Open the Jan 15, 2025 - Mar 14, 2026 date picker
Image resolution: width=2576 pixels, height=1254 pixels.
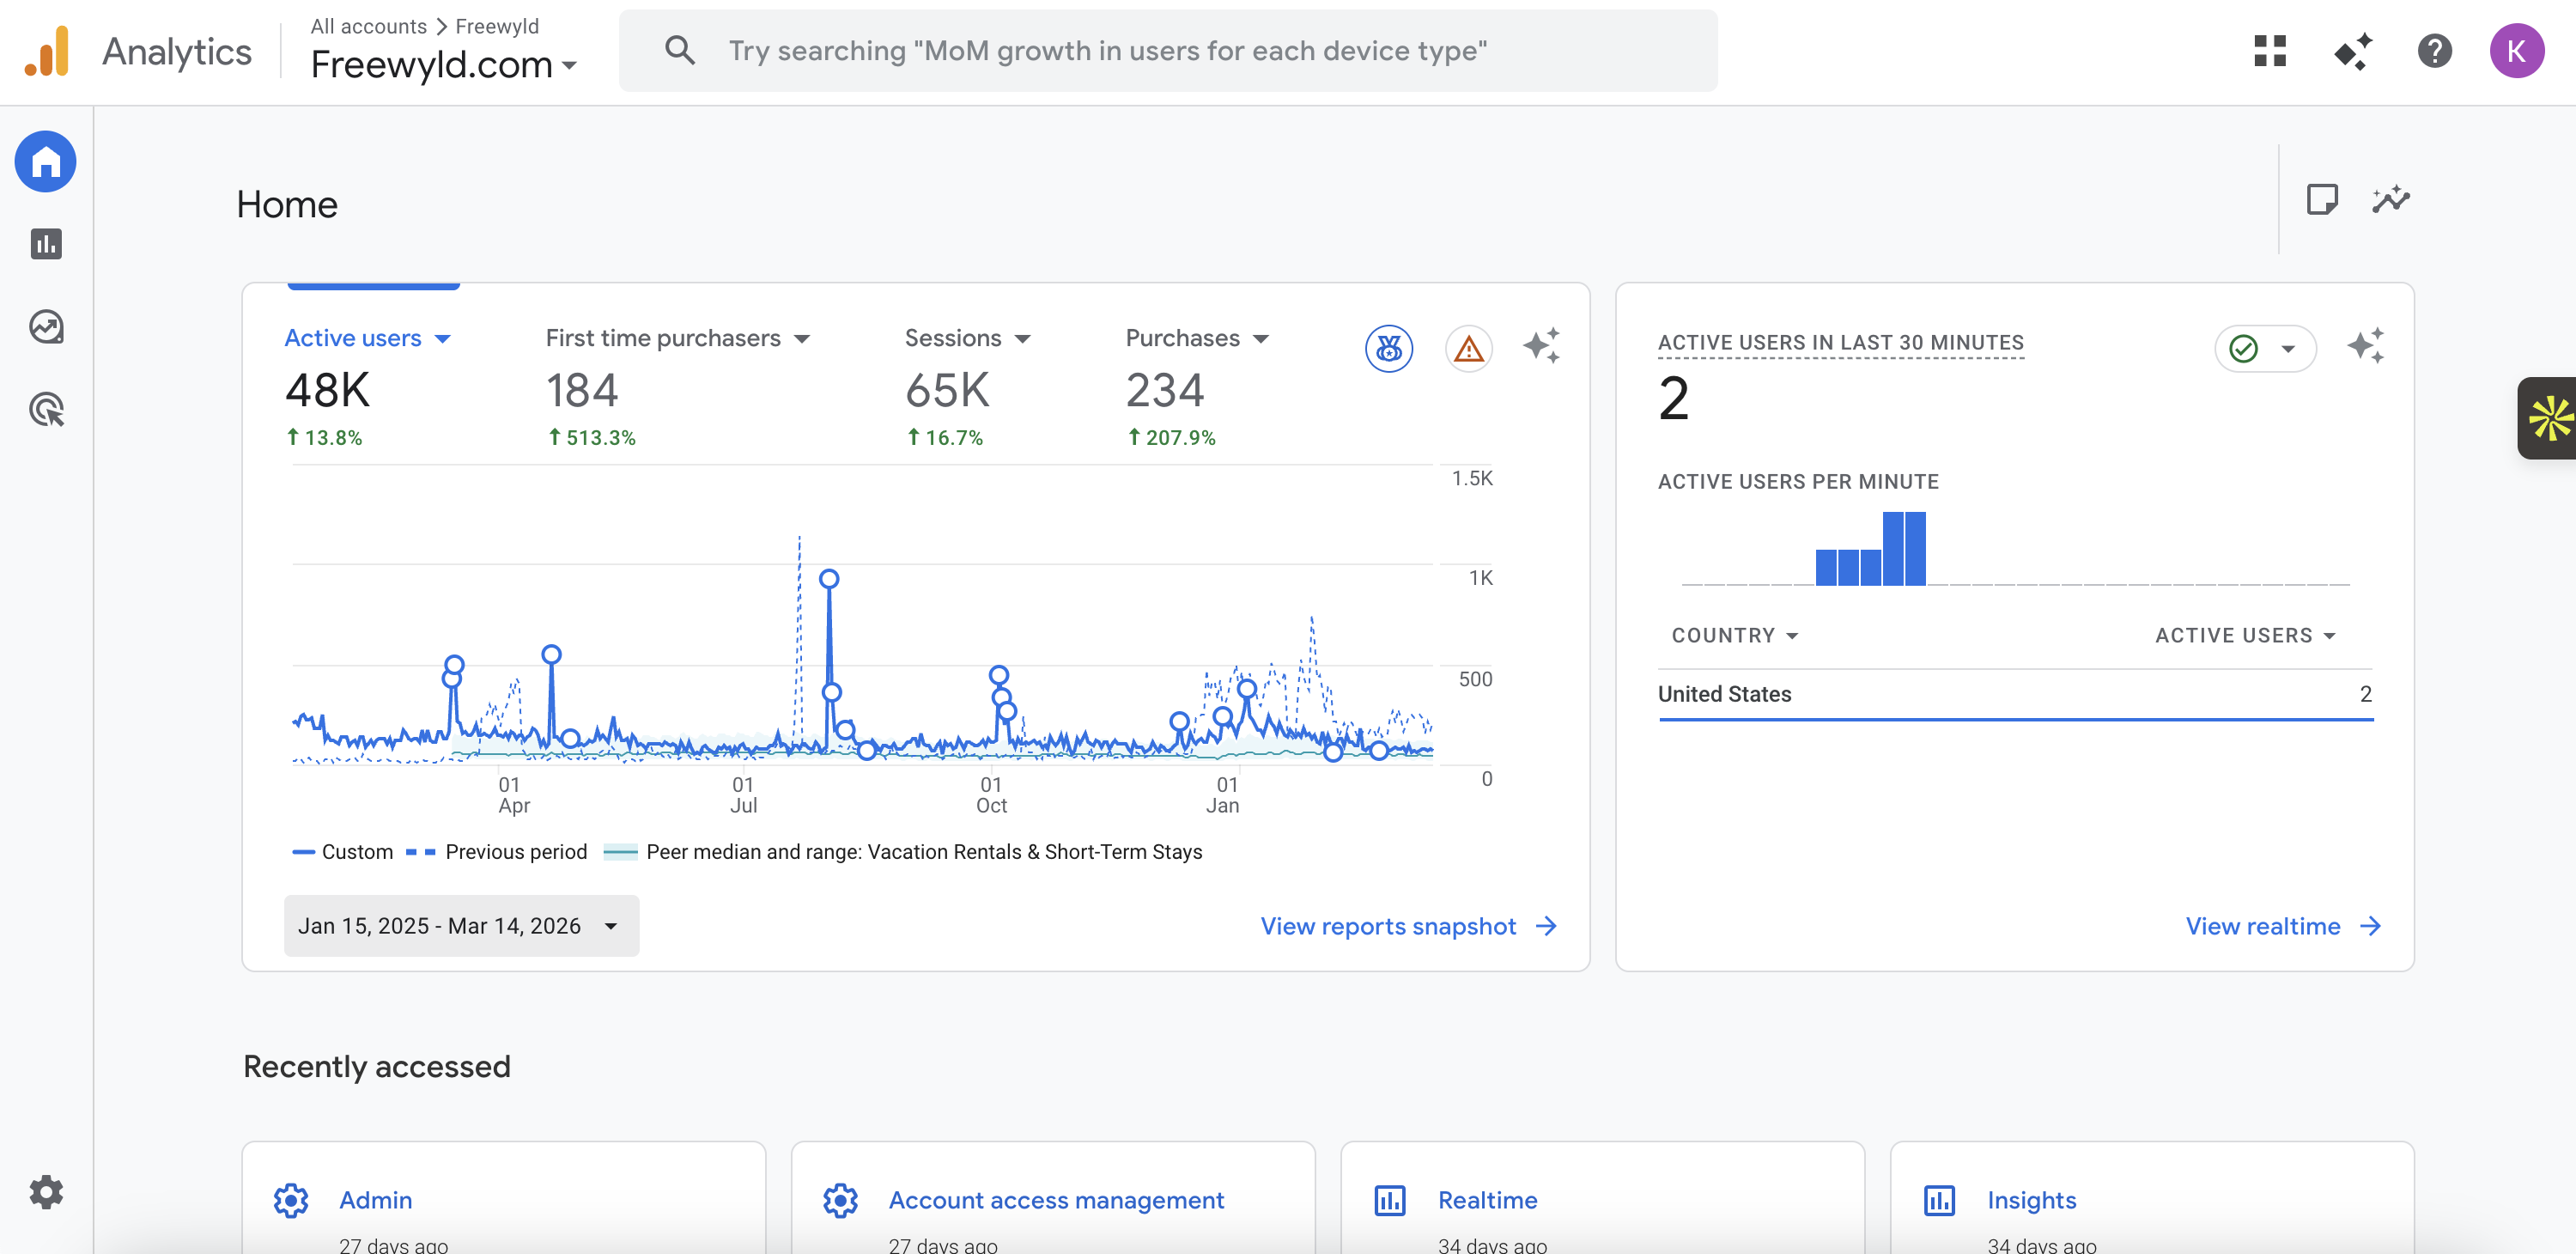[x=461, y=926]
